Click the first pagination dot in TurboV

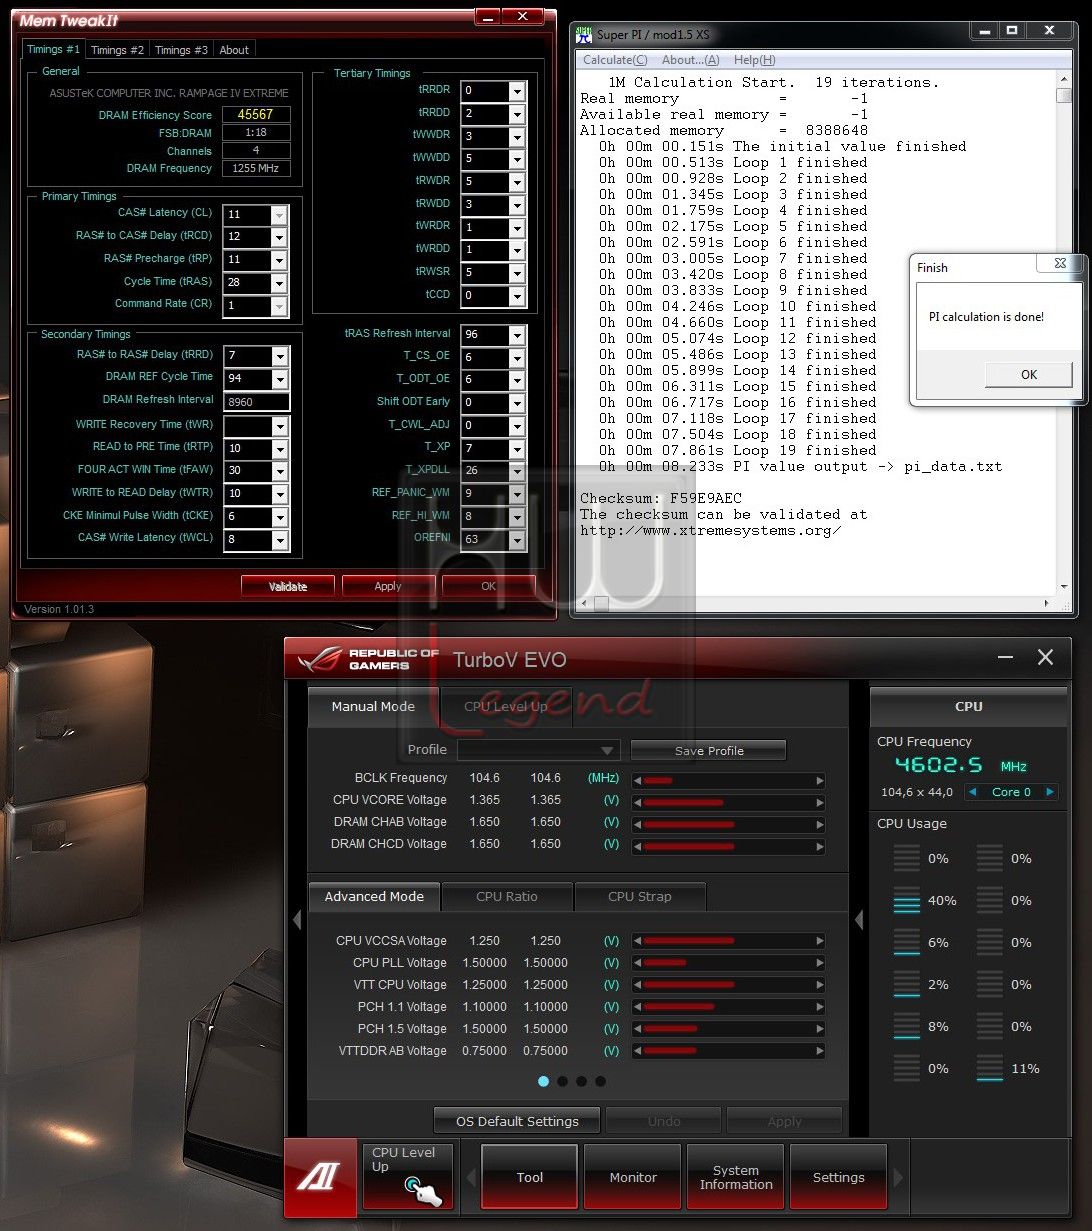coord(543,1081)
